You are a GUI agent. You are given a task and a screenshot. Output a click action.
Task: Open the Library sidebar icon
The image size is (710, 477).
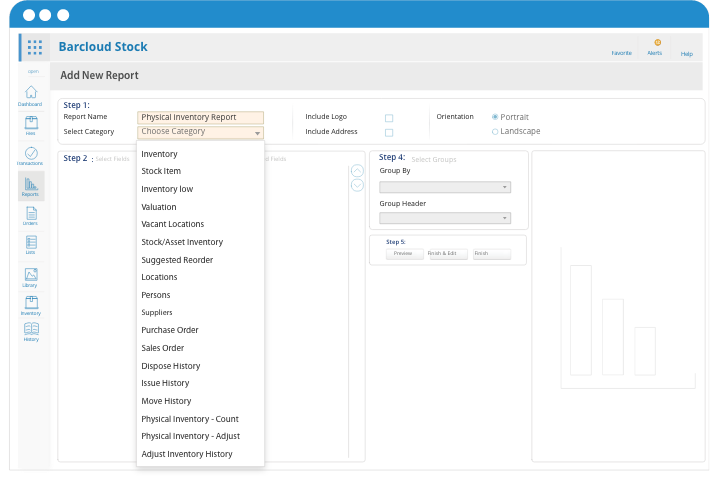click(30, 277)
